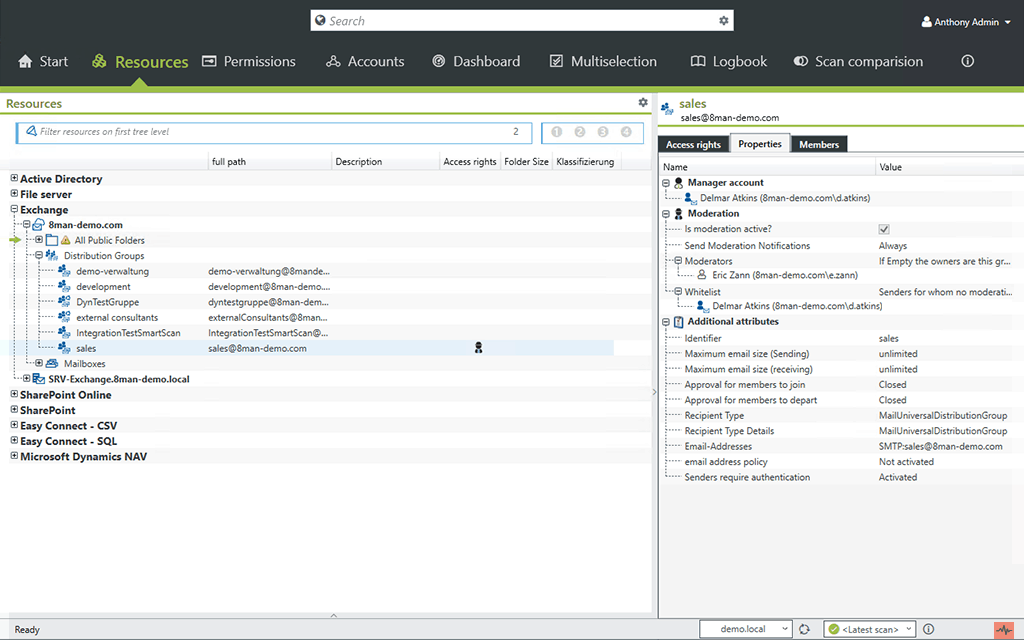Sort by the full path column header
1024x640 pixels.
click(x=269, y=161)
